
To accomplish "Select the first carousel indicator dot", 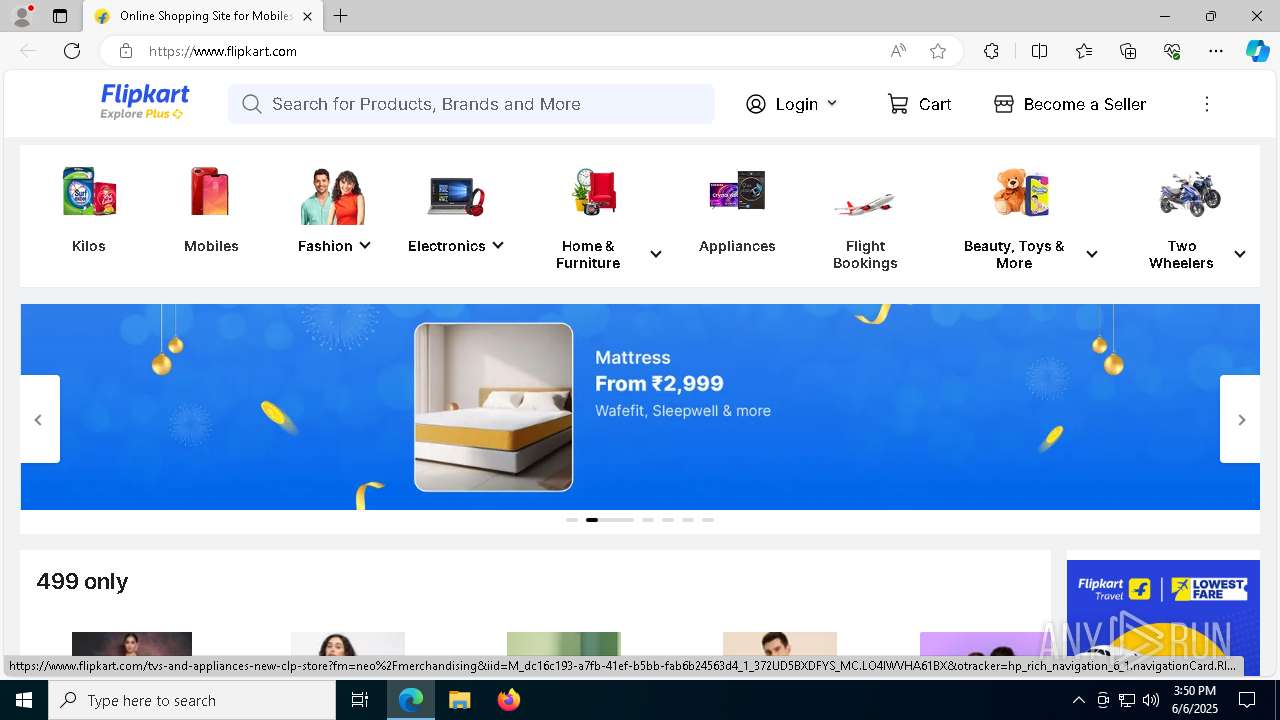I will (572, 520).
